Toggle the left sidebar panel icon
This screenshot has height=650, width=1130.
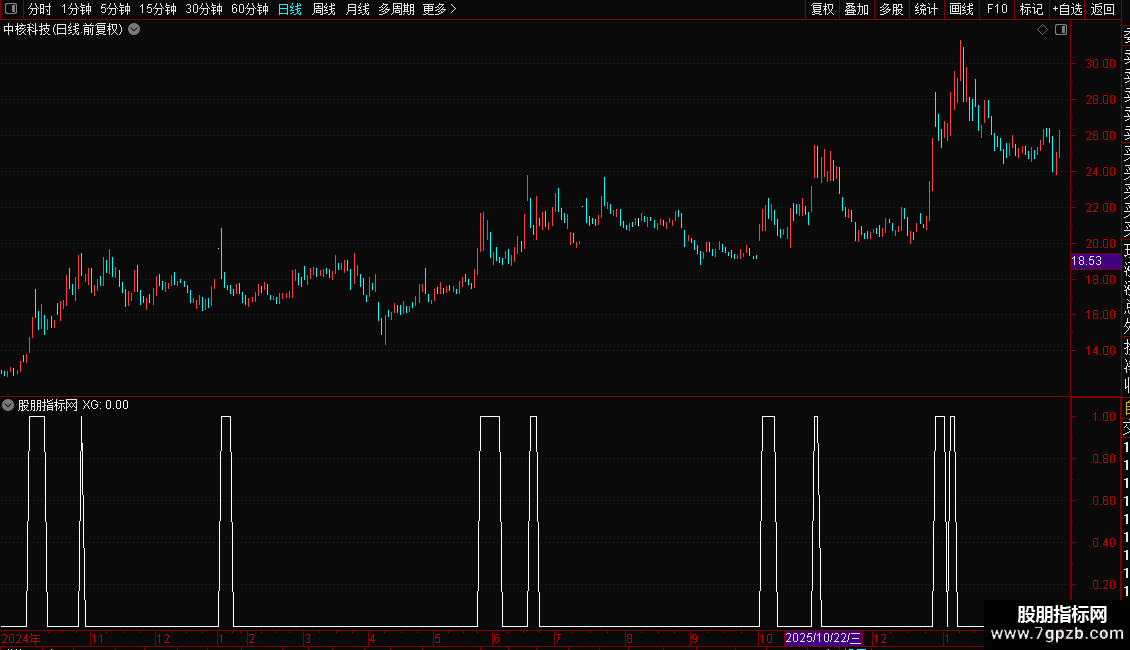click(x=11, y=9)
